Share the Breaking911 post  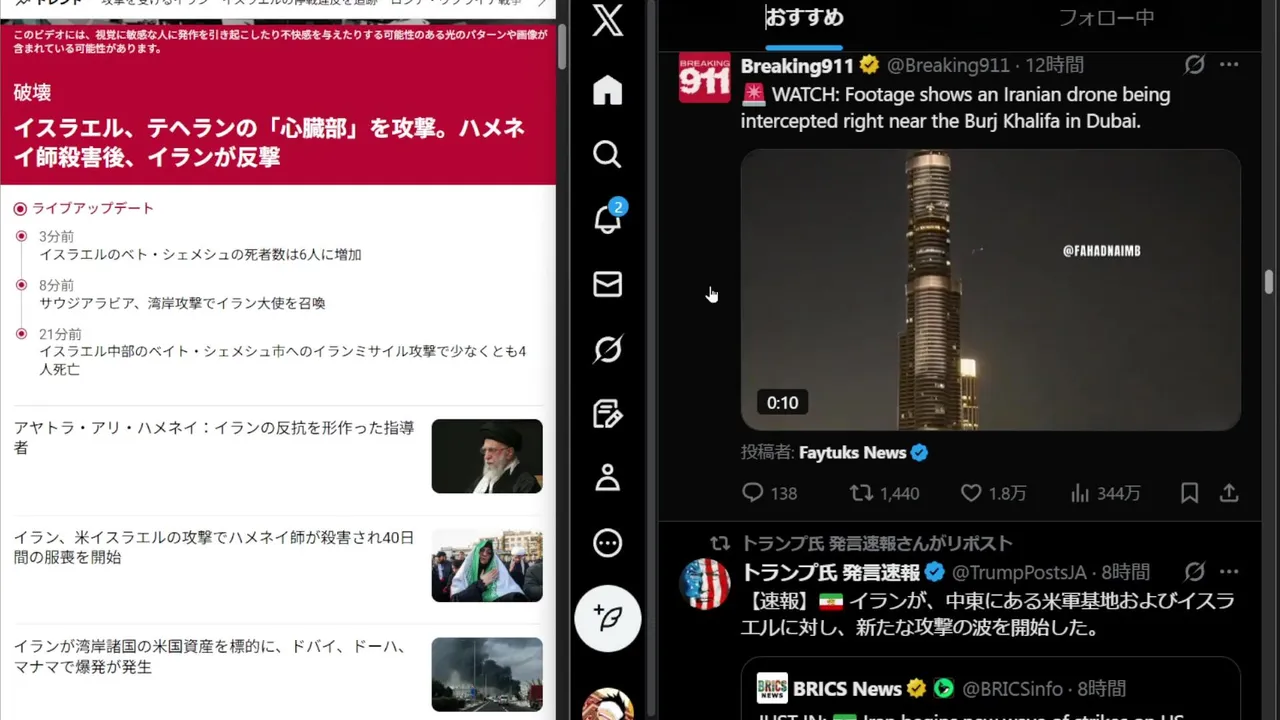(1229, 493)
